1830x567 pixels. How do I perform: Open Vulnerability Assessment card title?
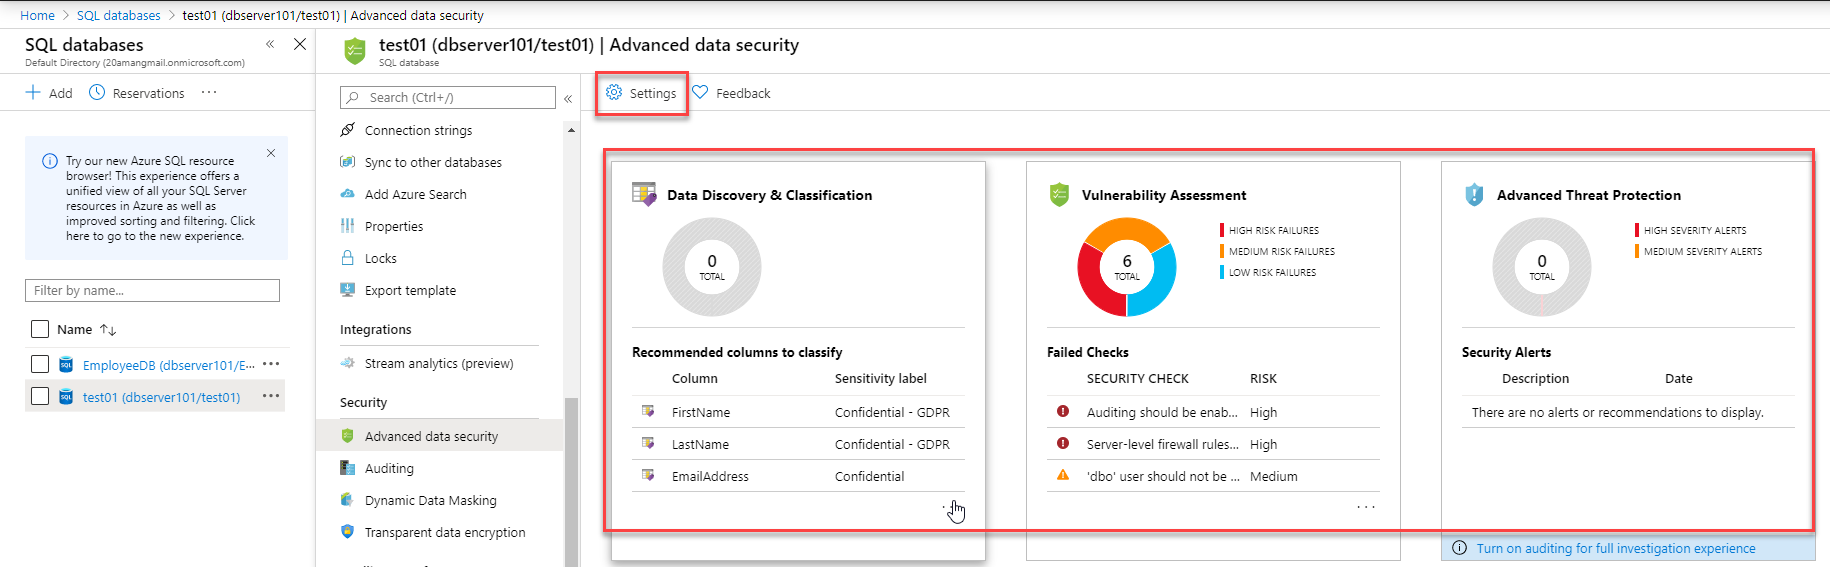(1164, 195)
